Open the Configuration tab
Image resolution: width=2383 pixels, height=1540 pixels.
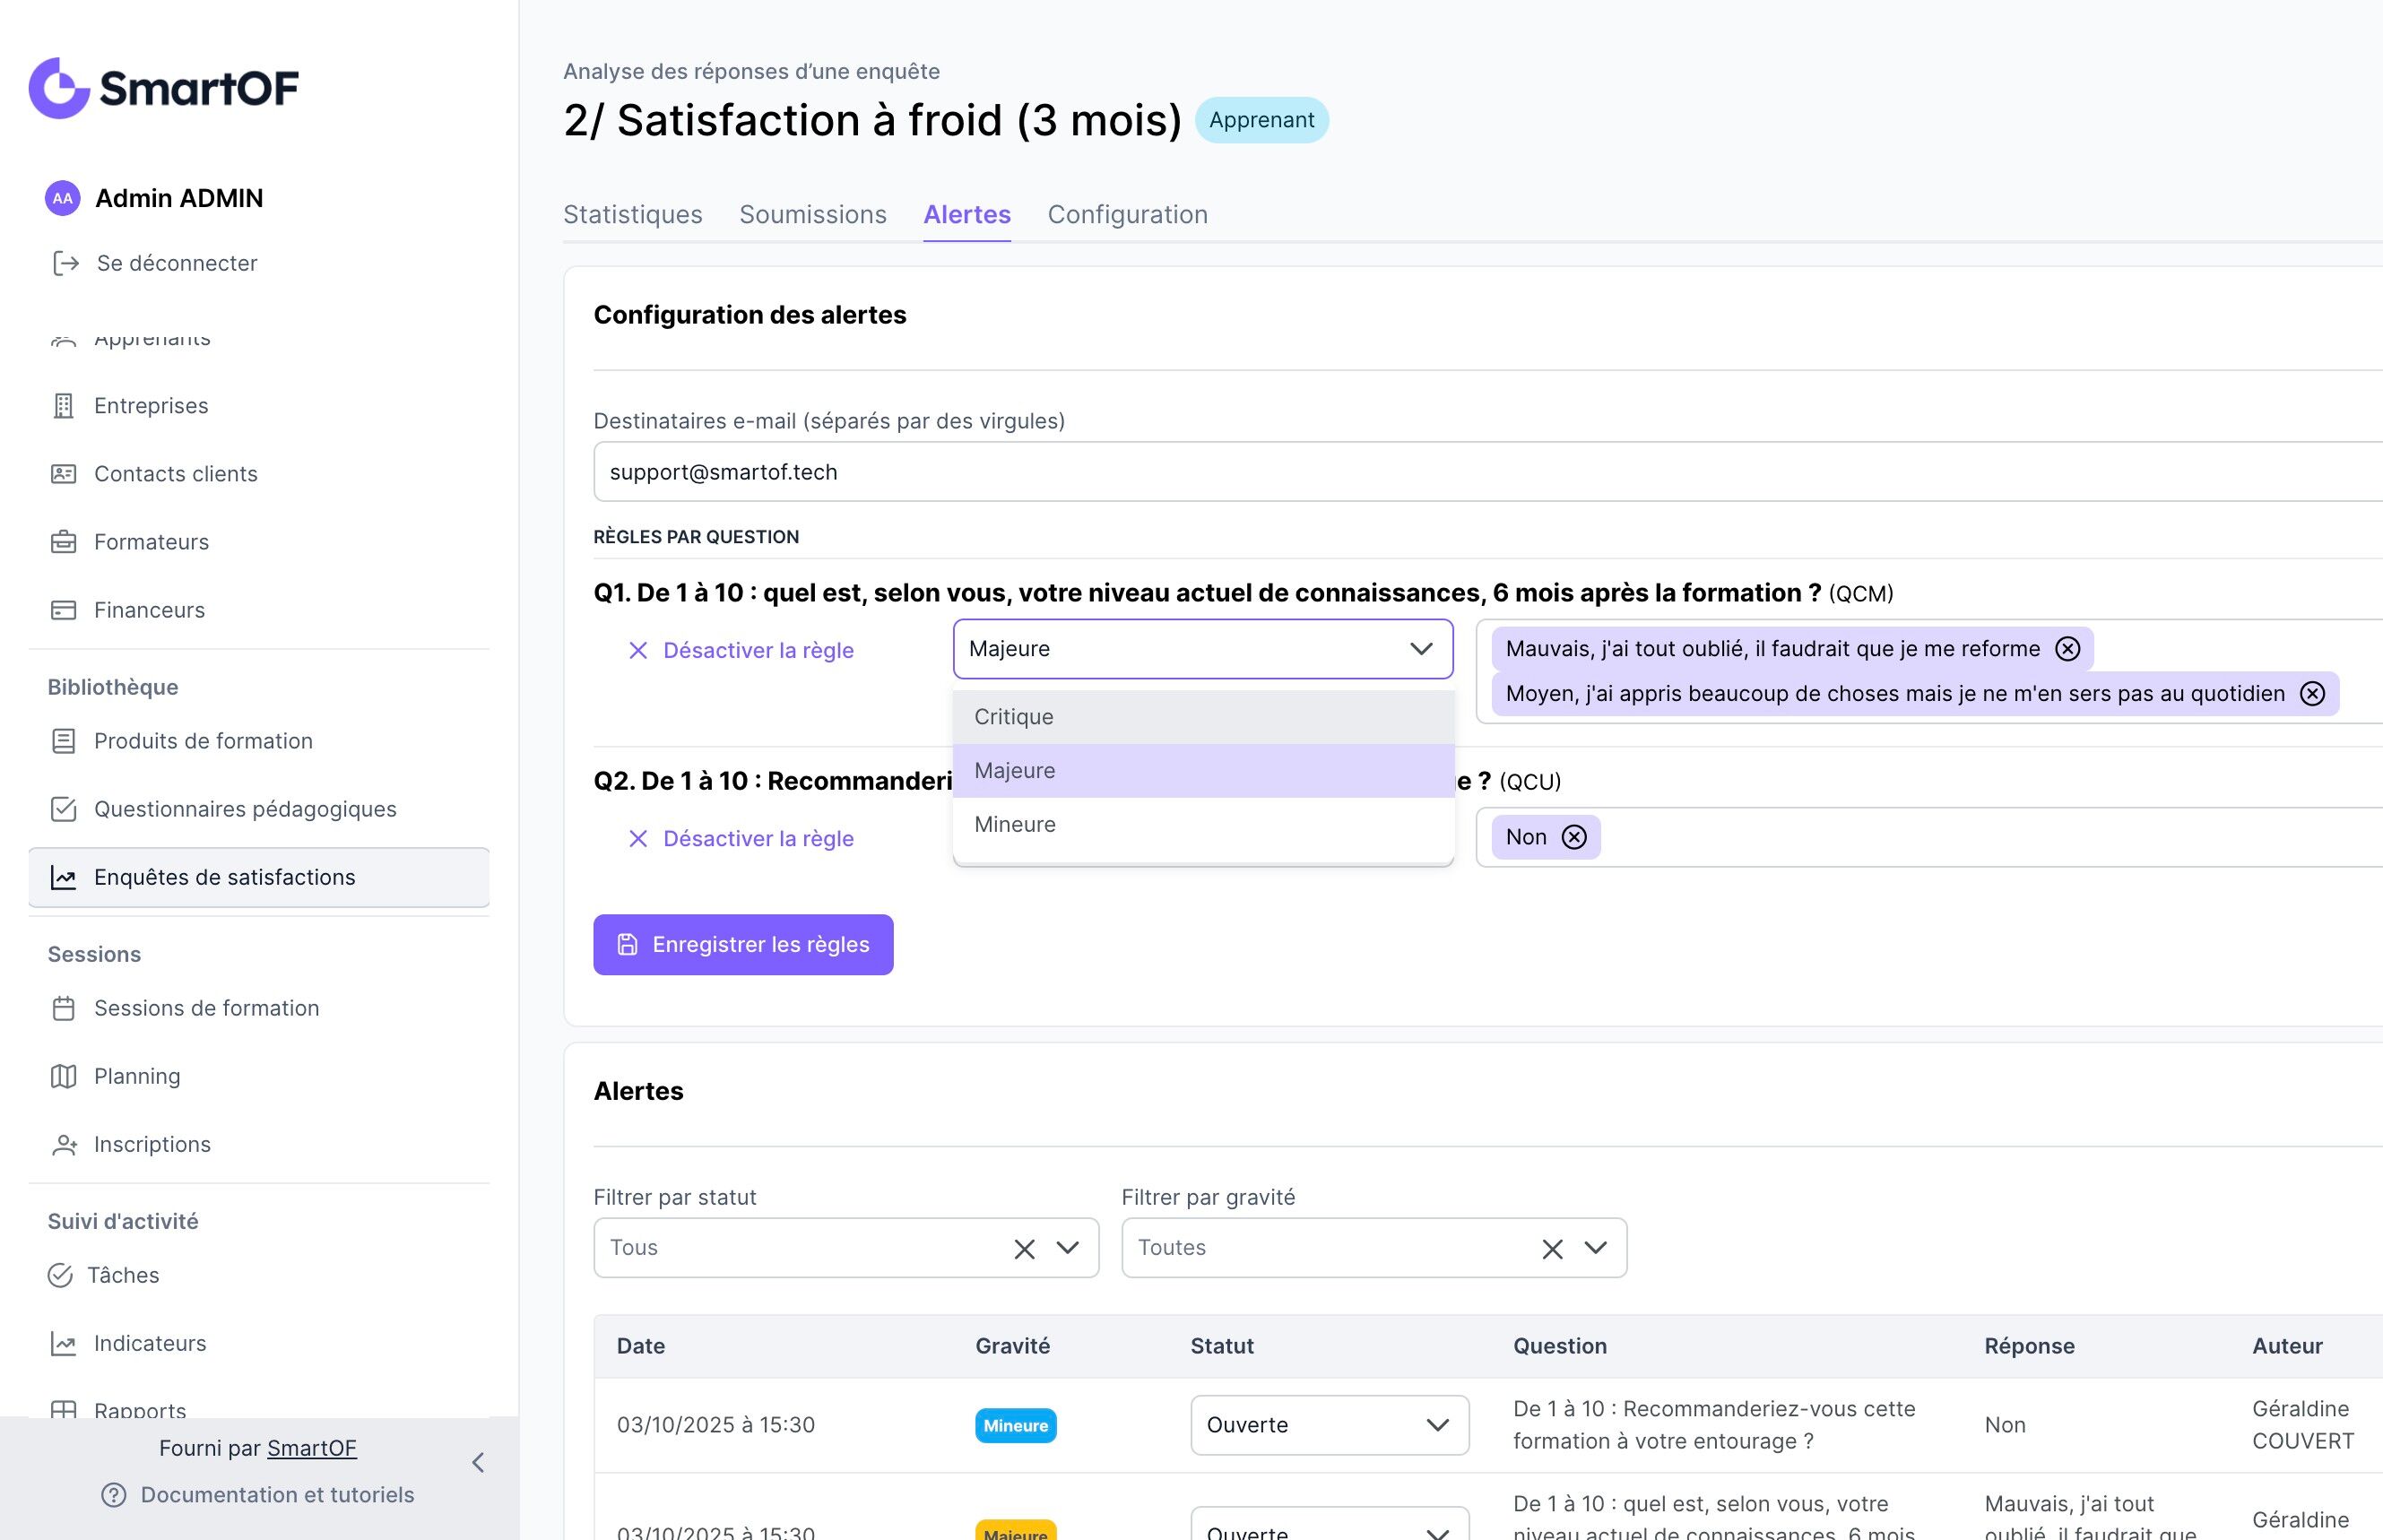1127,215
